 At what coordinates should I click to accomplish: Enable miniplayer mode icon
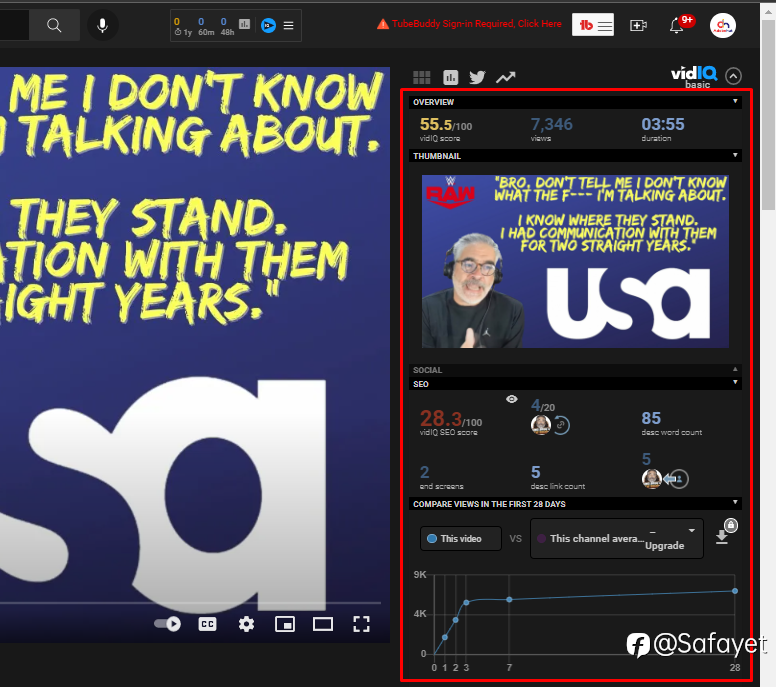coord(285,624)
